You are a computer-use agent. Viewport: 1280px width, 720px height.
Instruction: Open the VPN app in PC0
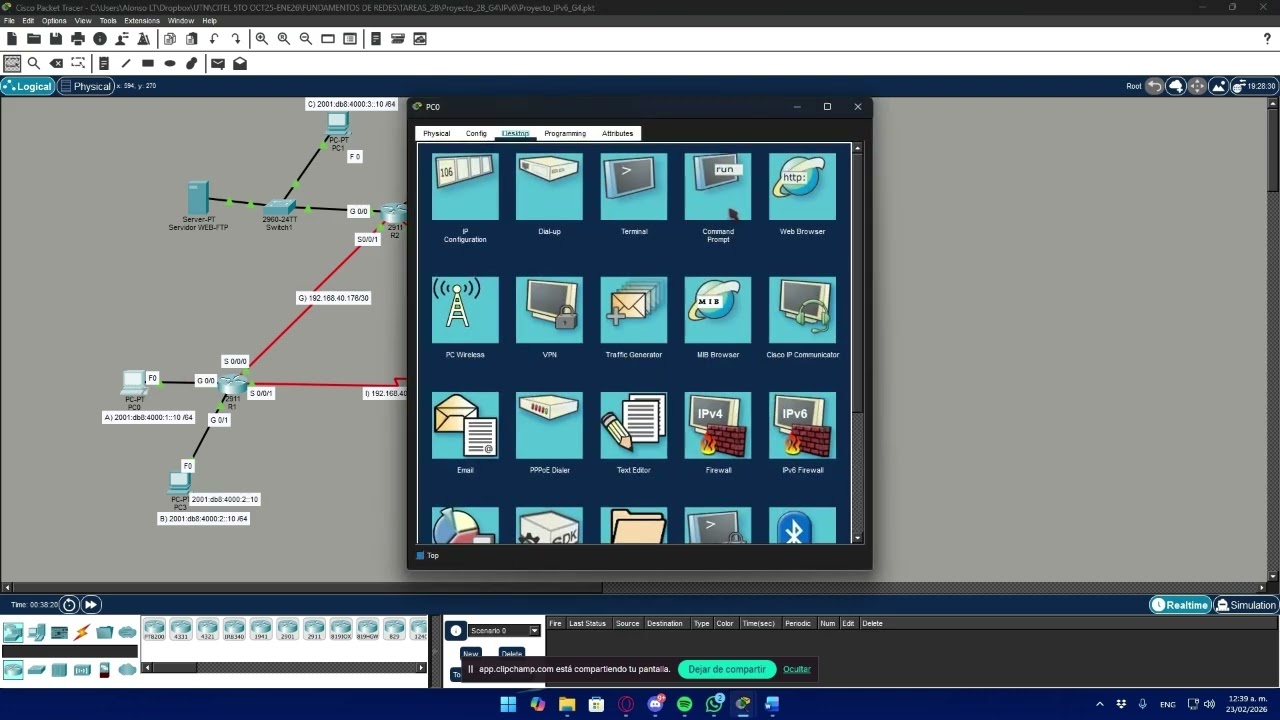pos(549,310)
